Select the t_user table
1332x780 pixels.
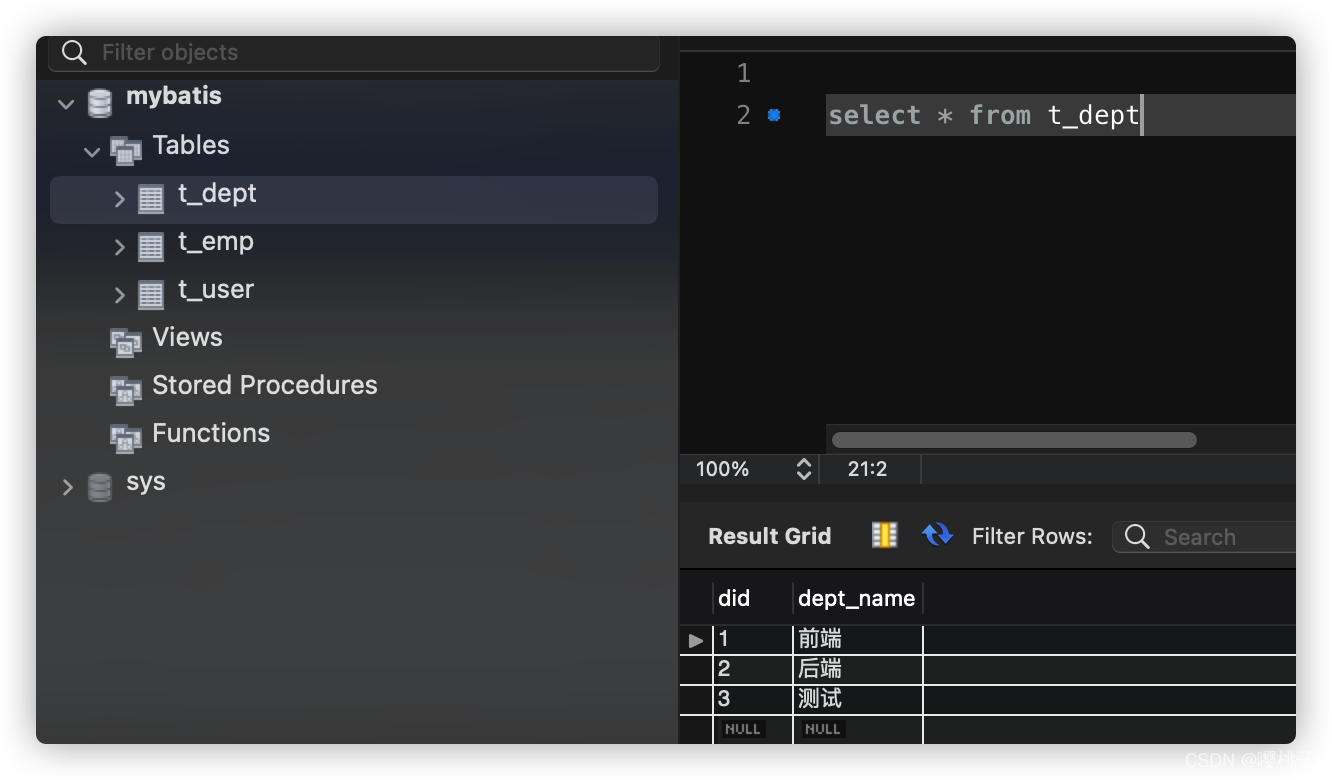click(x=216, y=290)
